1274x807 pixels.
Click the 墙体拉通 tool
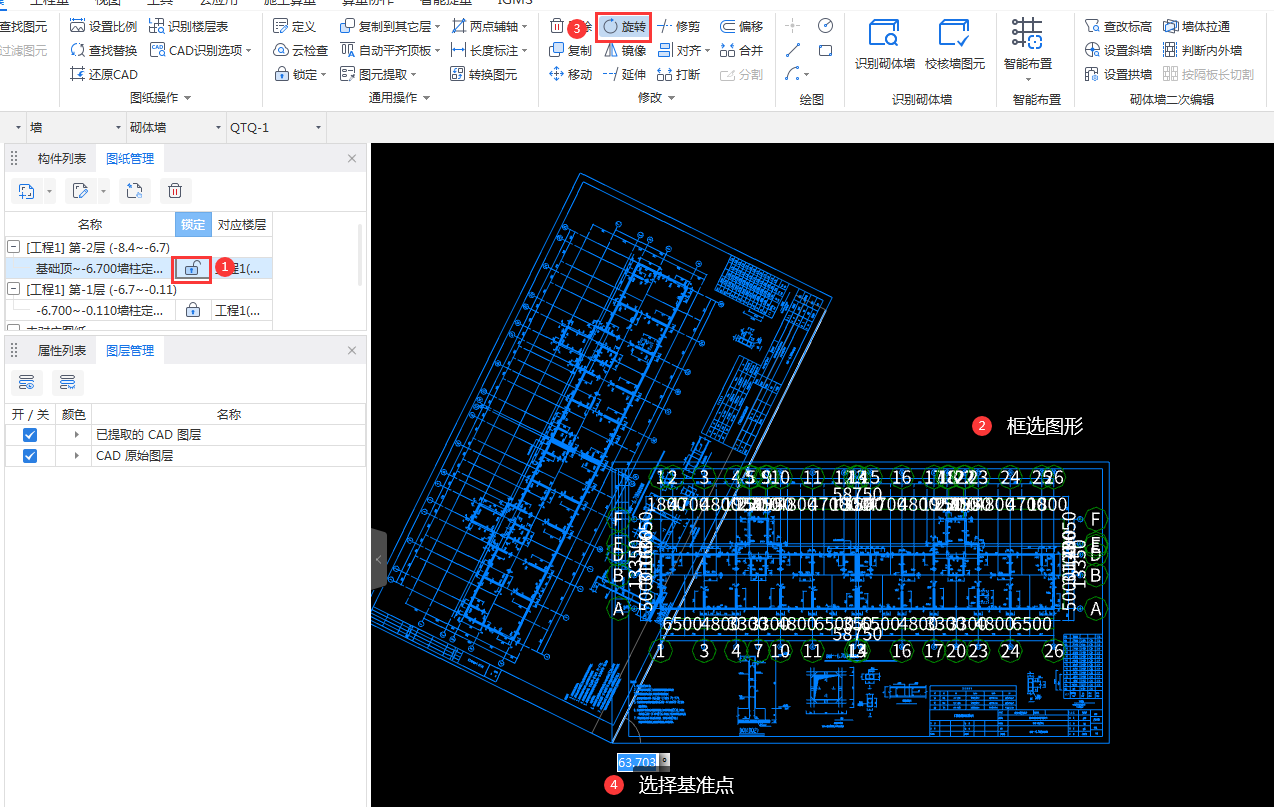pos(1196,26)
